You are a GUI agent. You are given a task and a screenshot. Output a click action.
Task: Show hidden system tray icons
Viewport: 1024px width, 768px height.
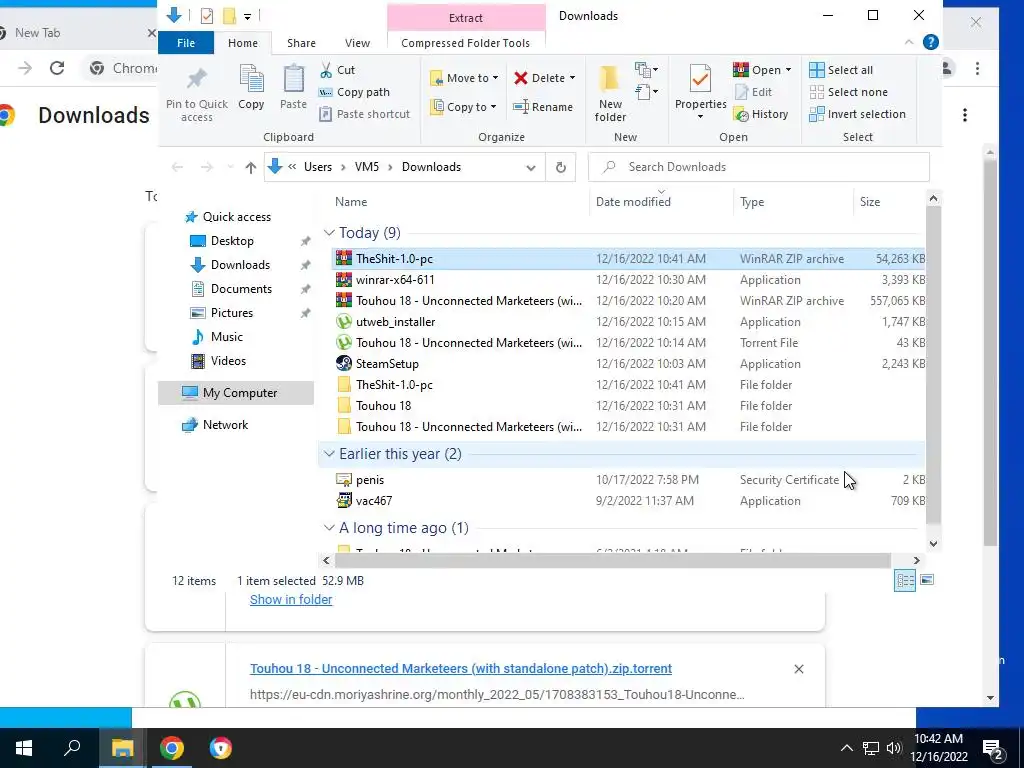[x=846, y=748]
